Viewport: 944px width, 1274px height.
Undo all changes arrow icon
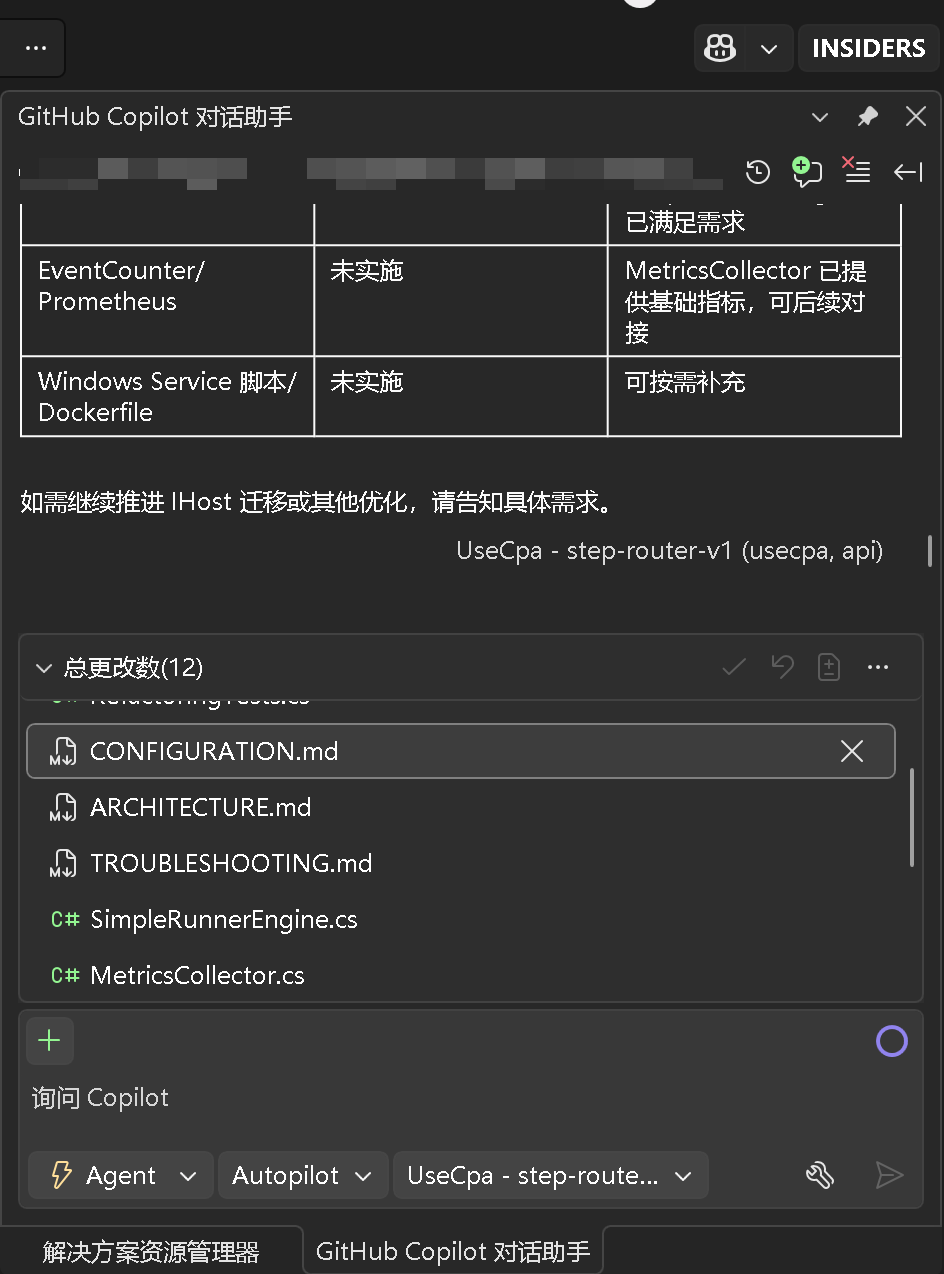click(782, 667)
